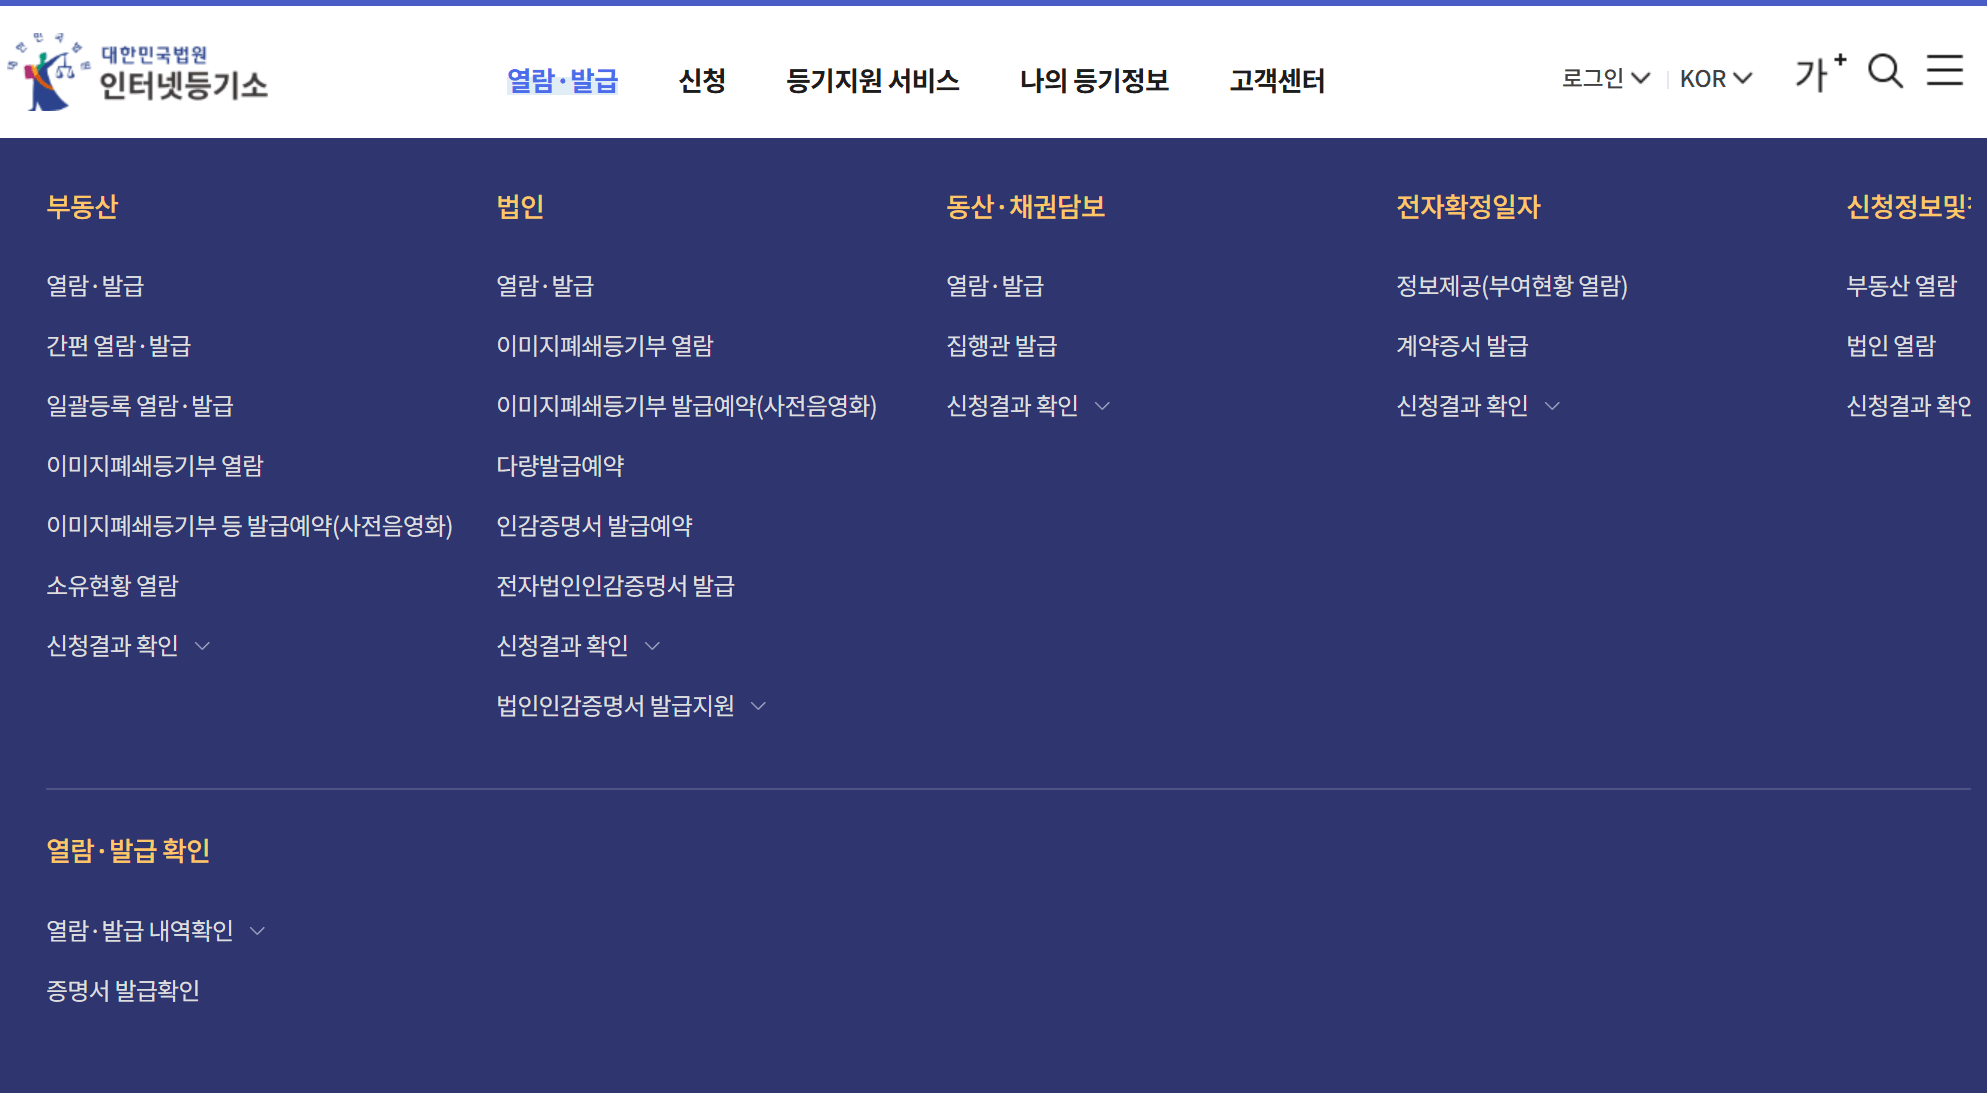1987x1093 pixels.
Task: Open 집행관 발급 link
Action: point(1002,345)
